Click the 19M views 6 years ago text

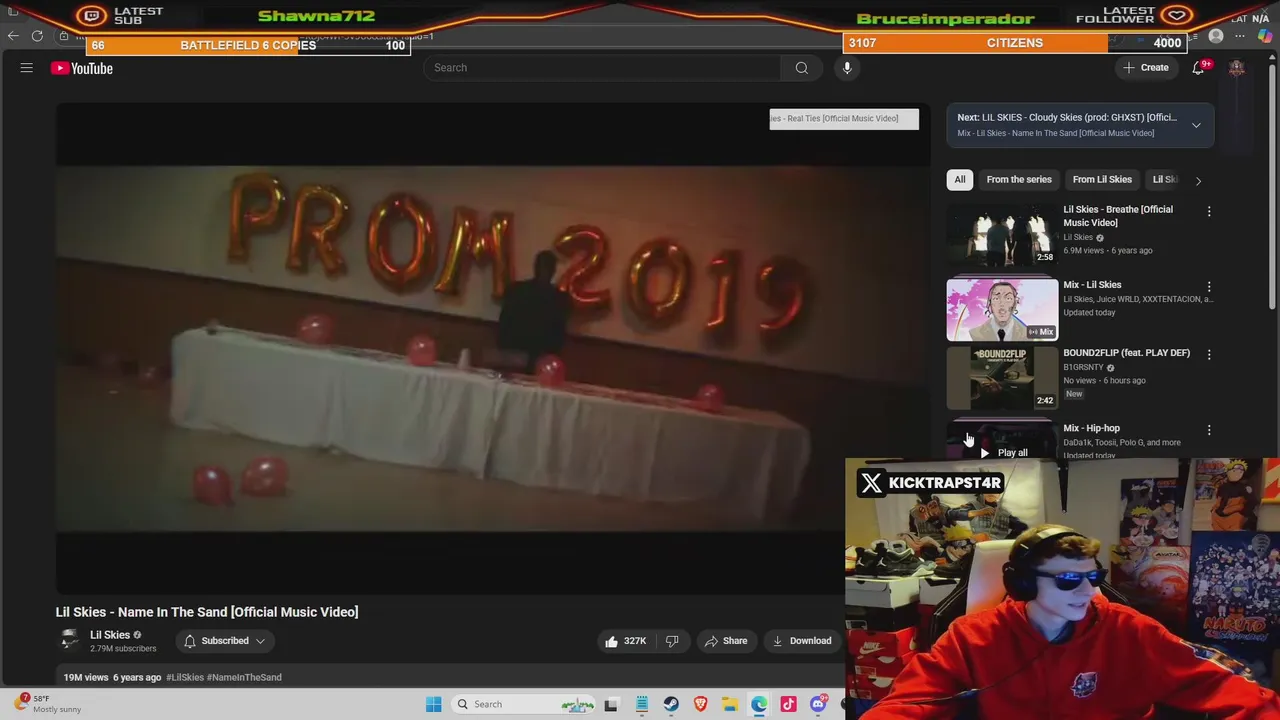[112, 677]
